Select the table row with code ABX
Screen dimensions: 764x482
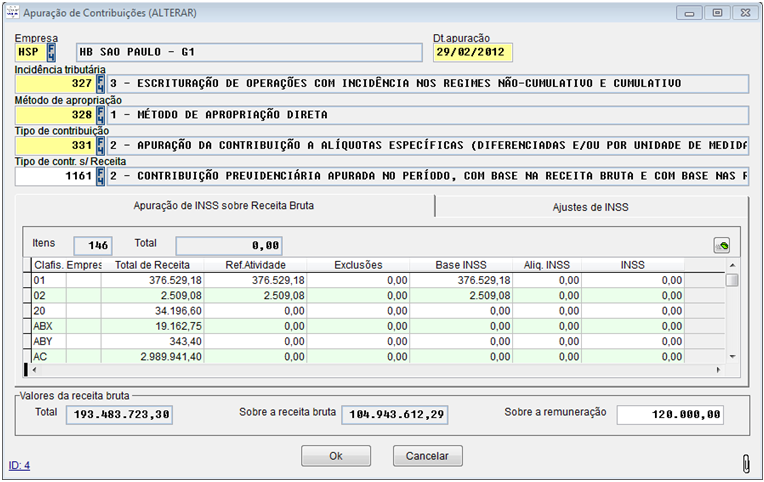click(43, 326)
